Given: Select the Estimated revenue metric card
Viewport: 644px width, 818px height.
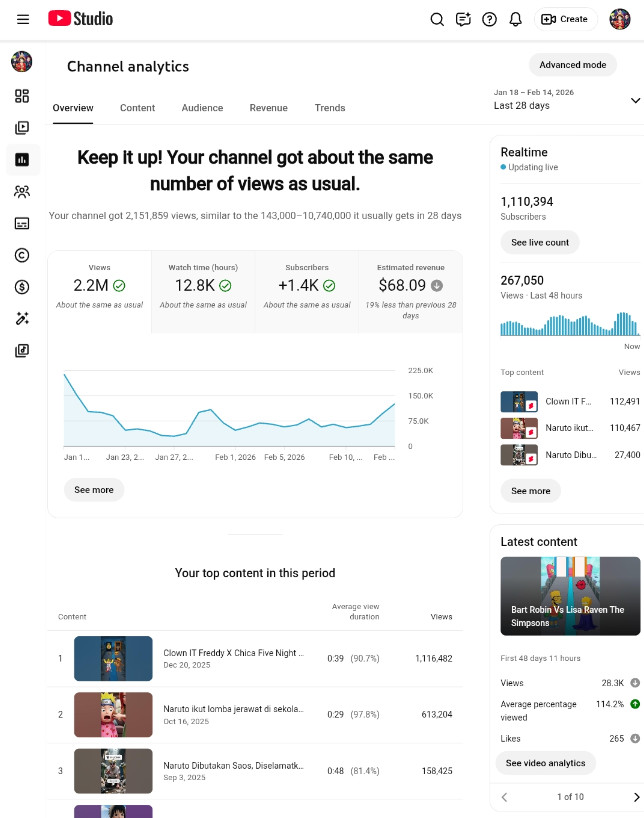Looking at the screenshot, I should (410, 291).
